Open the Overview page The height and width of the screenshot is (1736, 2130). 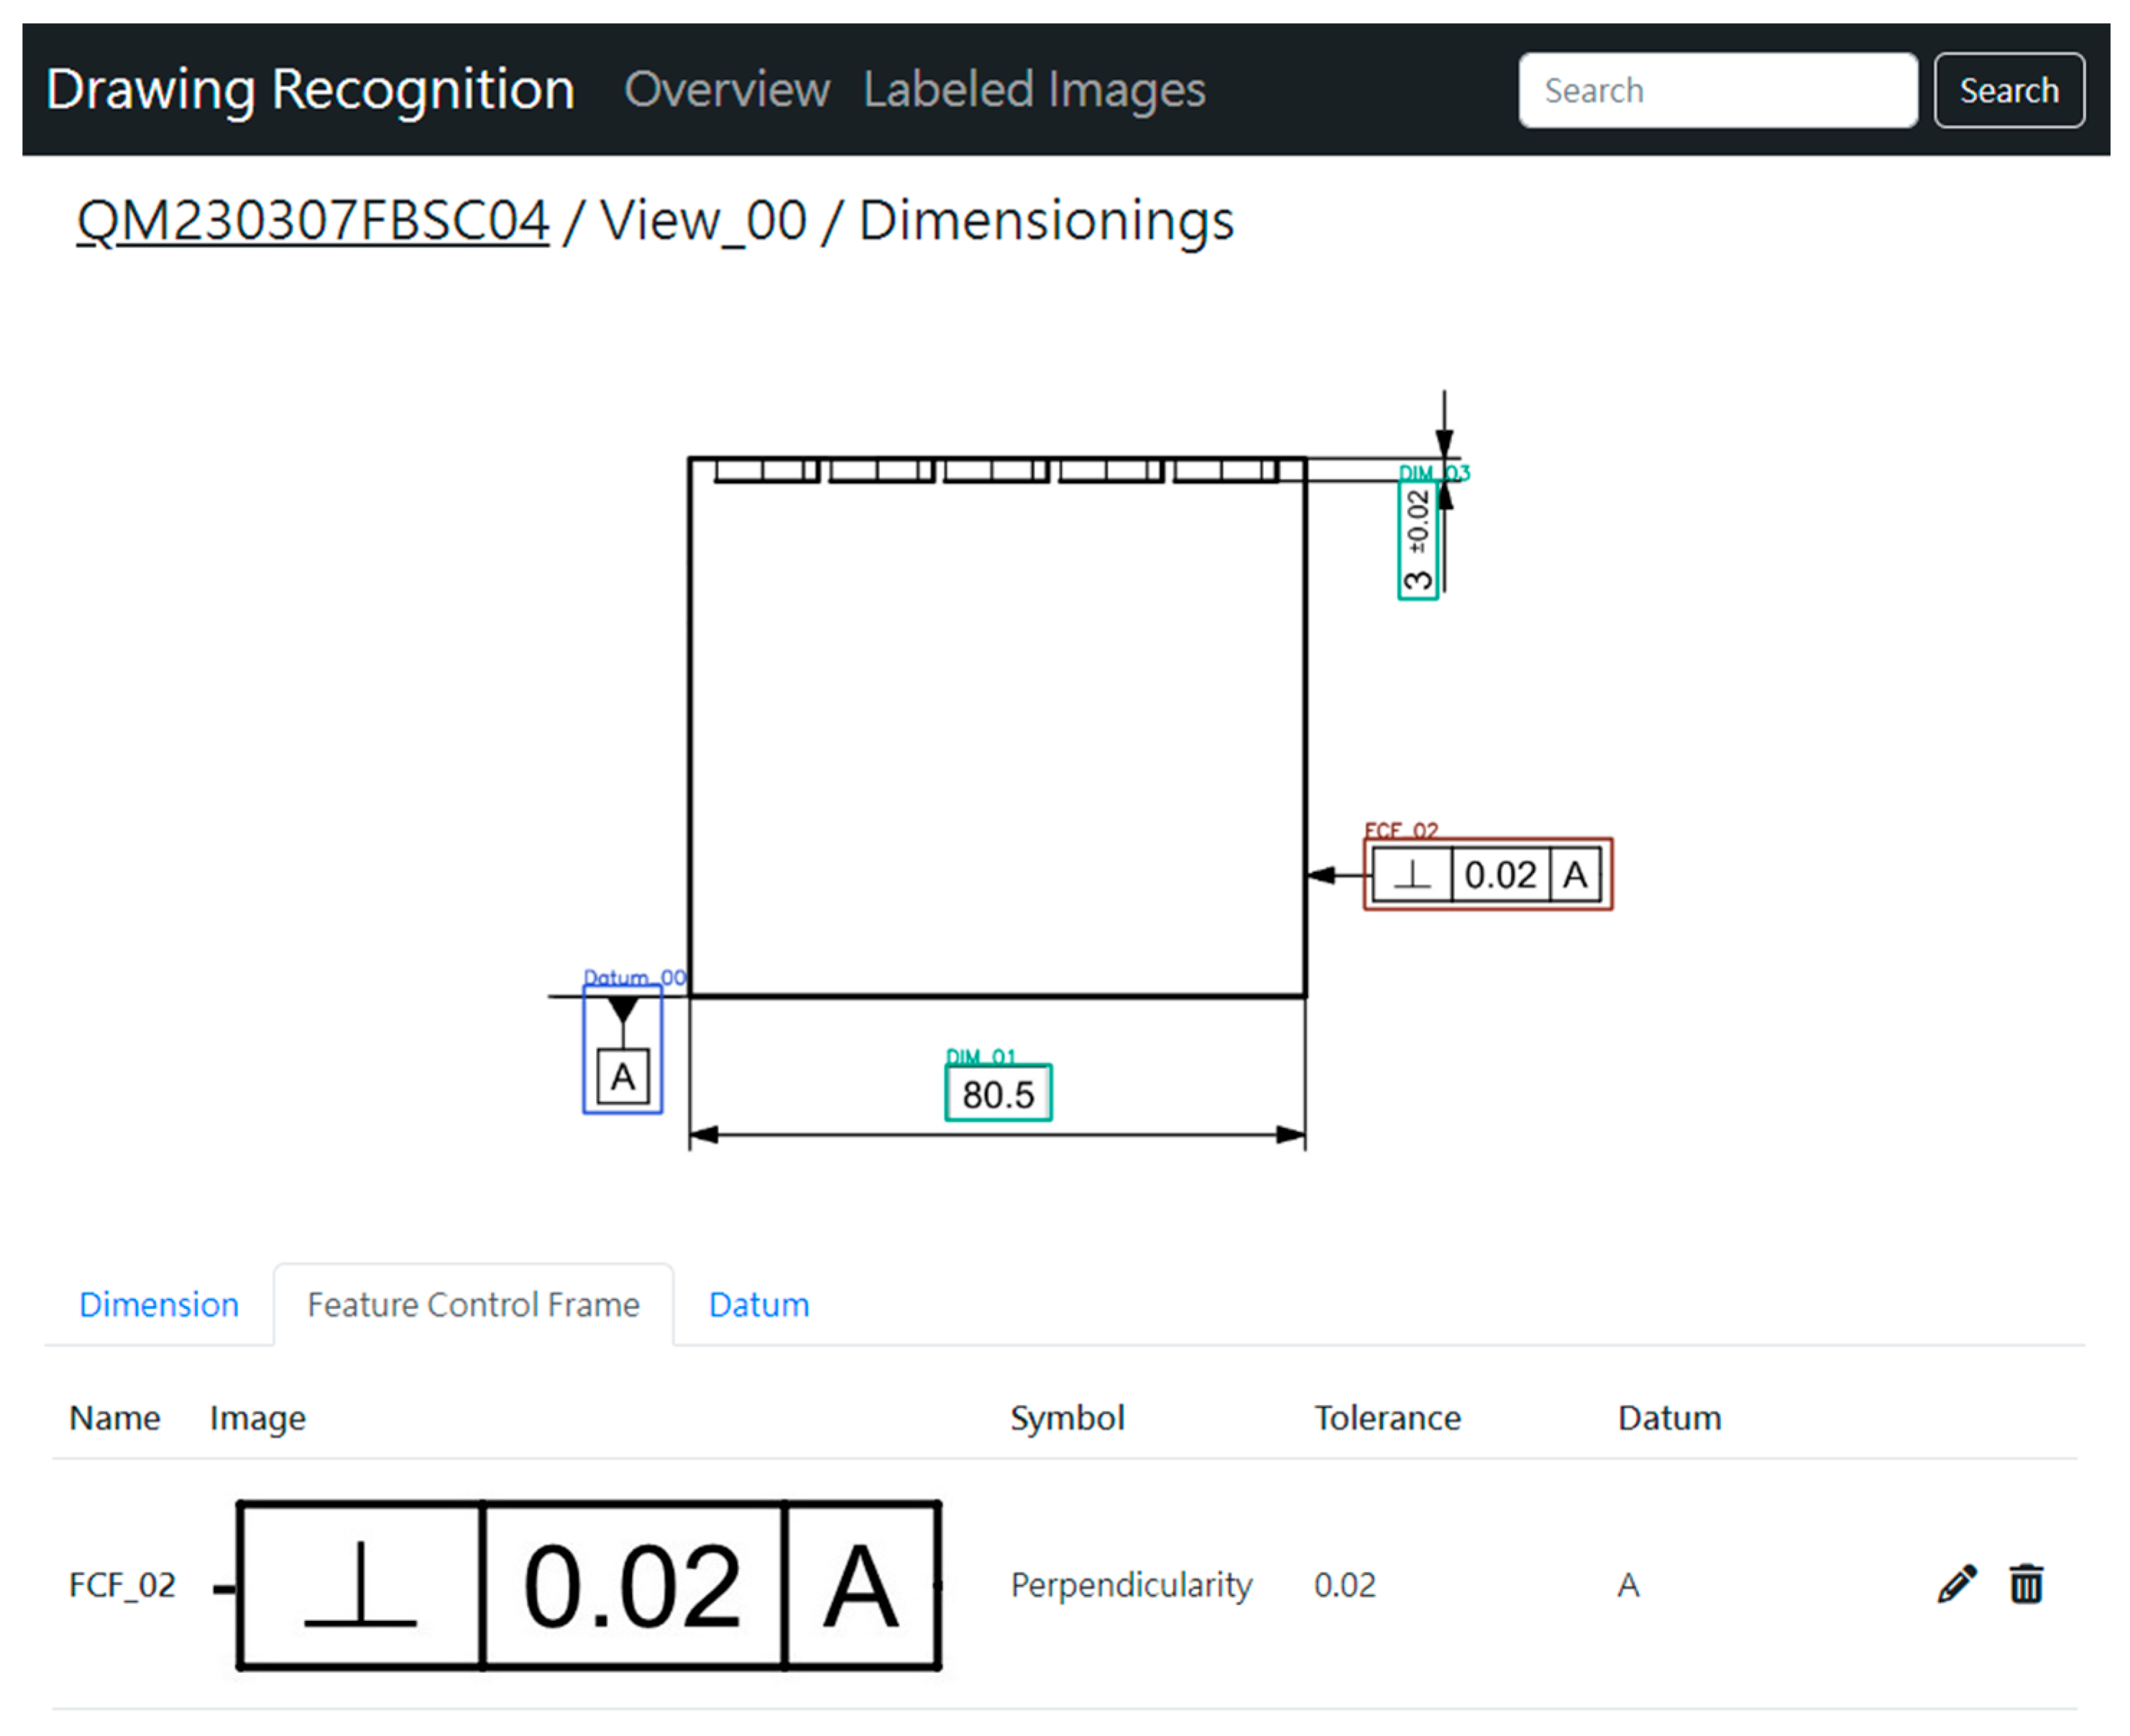(x=726, y=89)
